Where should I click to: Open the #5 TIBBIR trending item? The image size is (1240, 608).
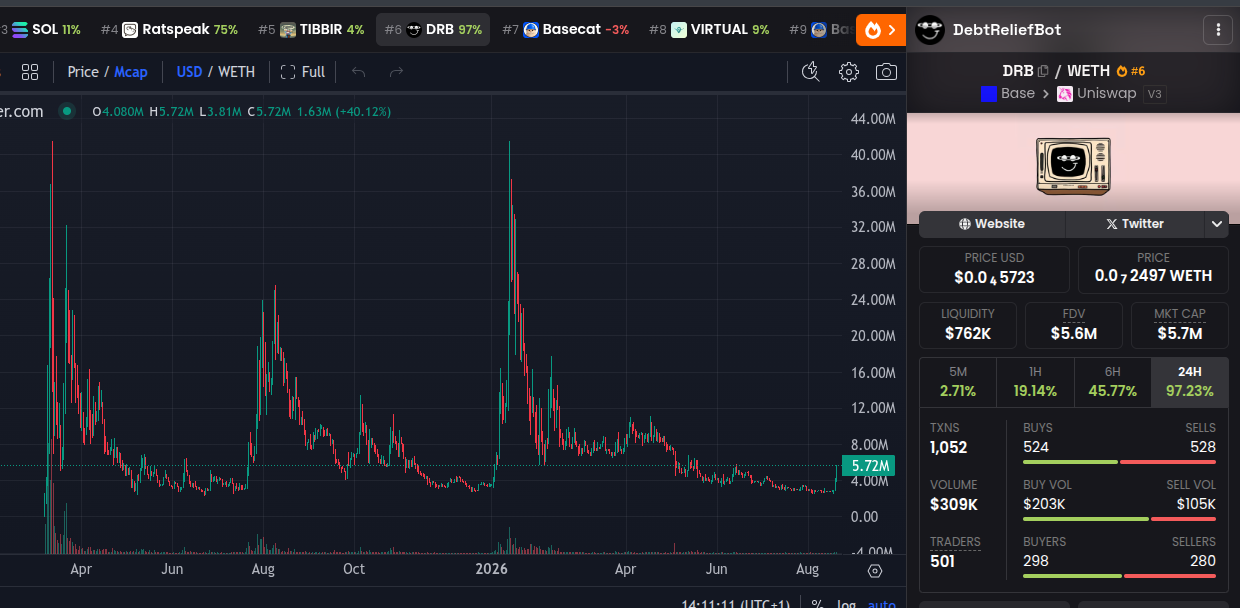pyautogui.click(x=311, y=30)
